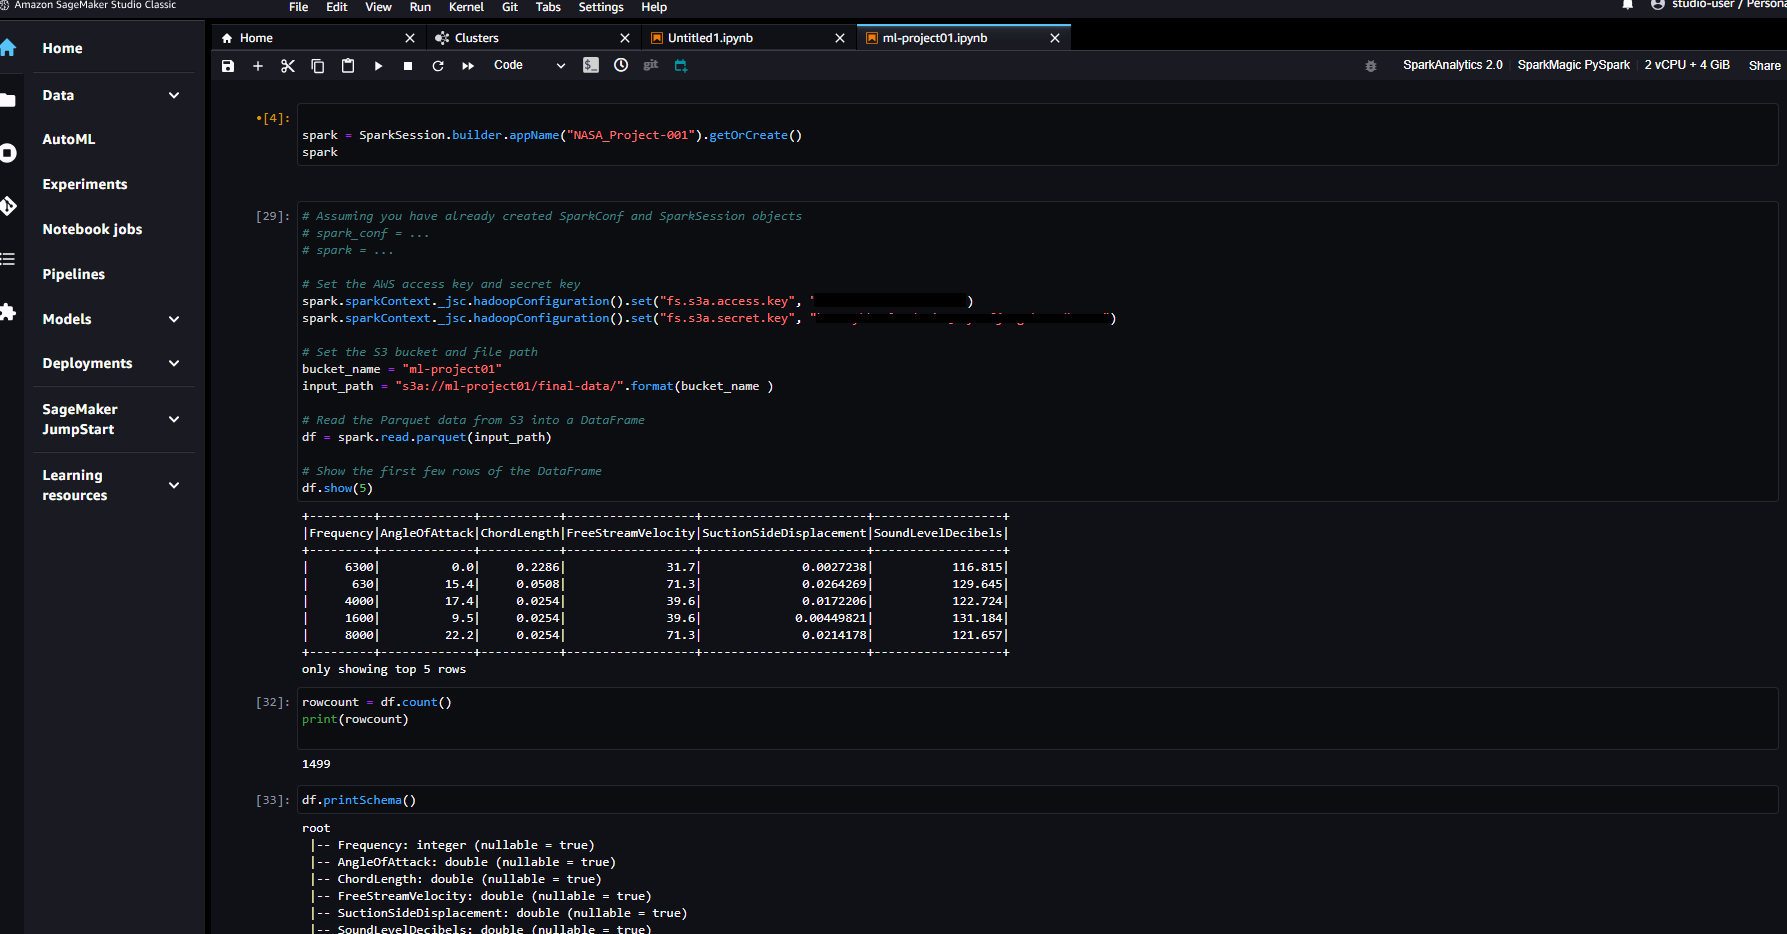Viewport: 1787px width, 934px height.
Task: Expand the Data section
Action: (174, 95)
